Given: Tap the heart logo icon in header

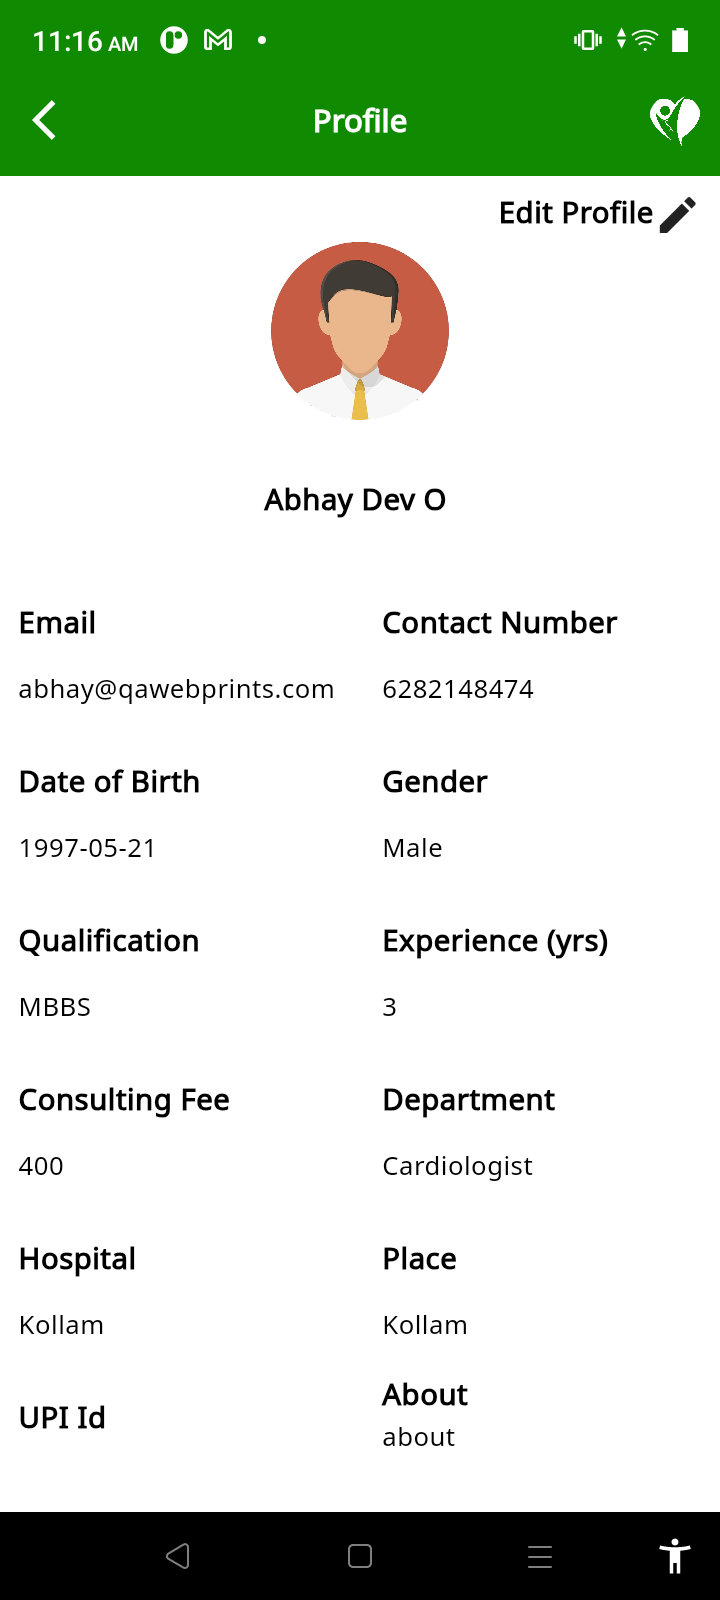Looking at the screenshot, I should click(675, 121).
